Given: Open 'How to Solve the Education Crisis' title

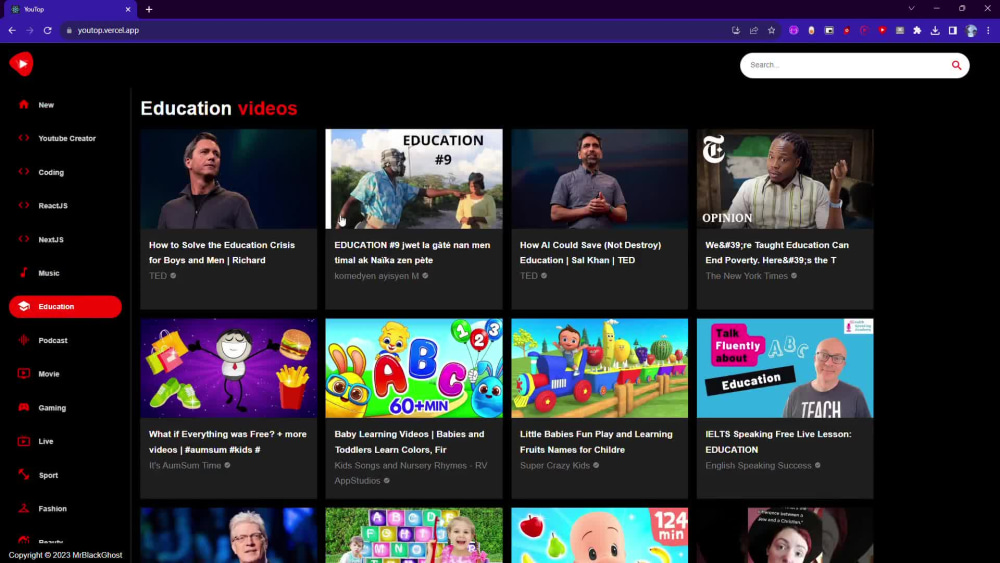Looking at the screenshot, I should pyautogui.click(x=222, y=252).
